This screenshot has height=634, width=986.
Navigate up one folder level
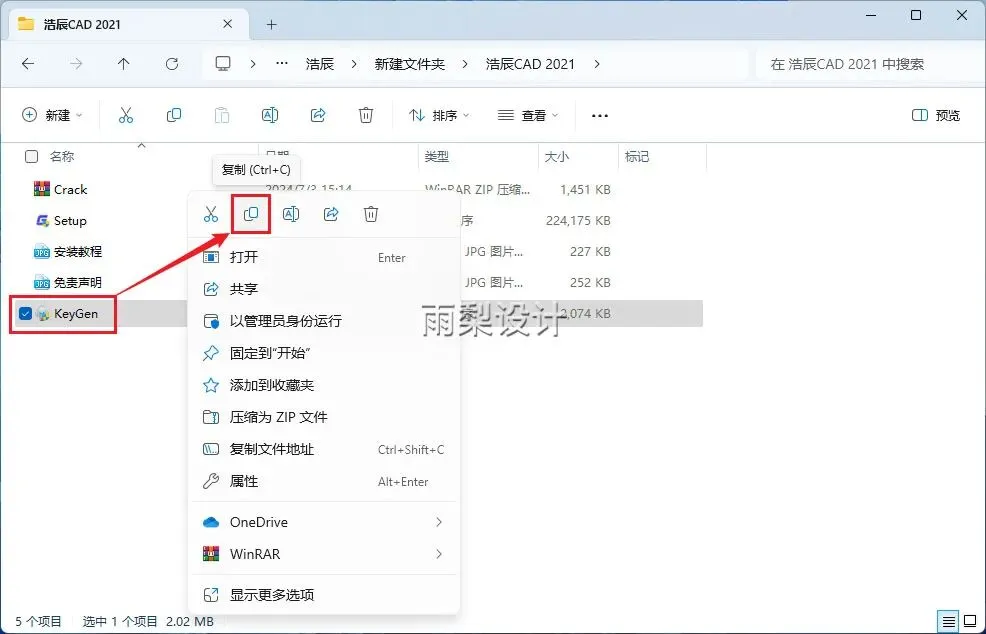click(x=124, y=64)
